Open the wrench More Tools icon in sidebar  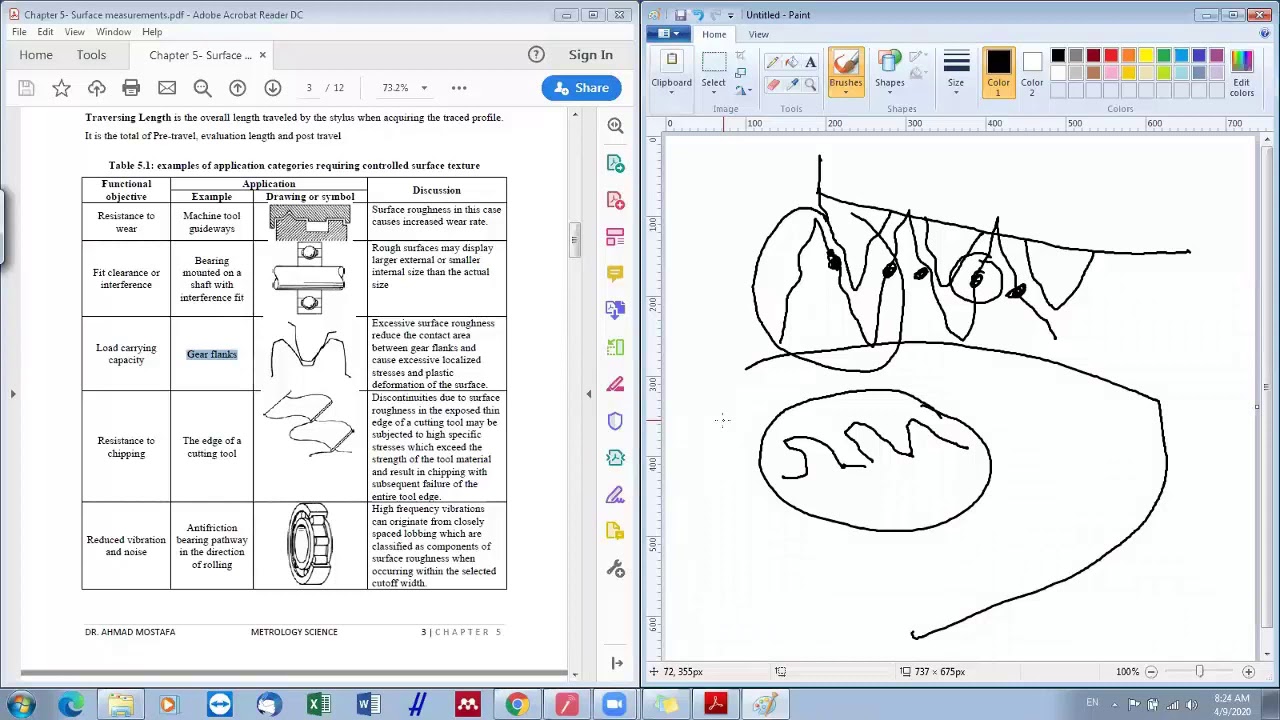pos(615,569)
